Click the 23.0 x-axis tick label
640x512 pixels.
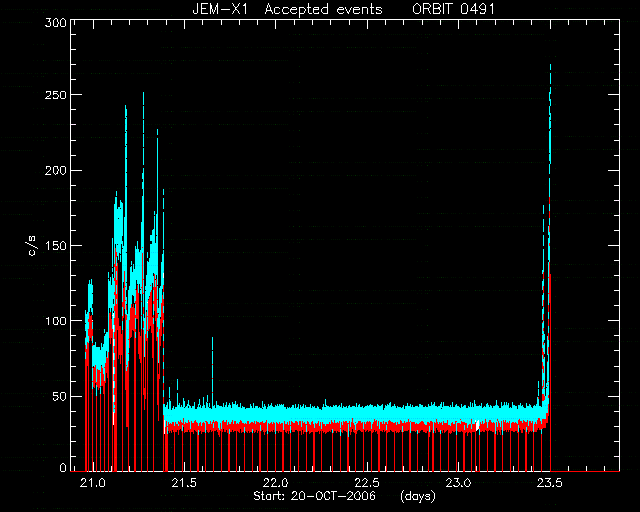pos(459,483)
